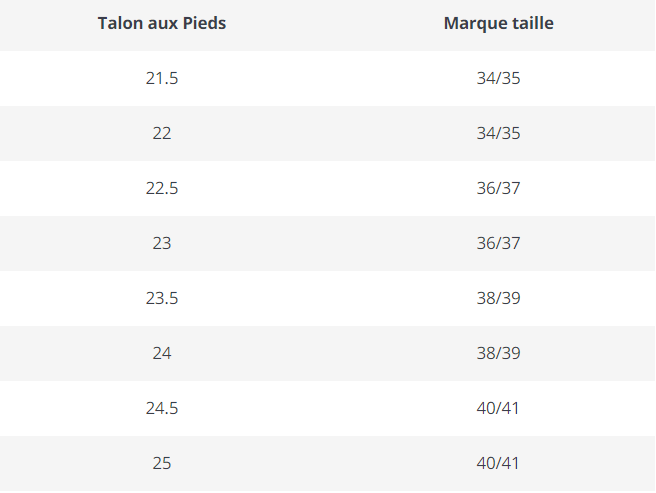This screenshot has height=493, width=656.
Task: Click the 23.5 heel length cell
Action: tap(162, 298)
